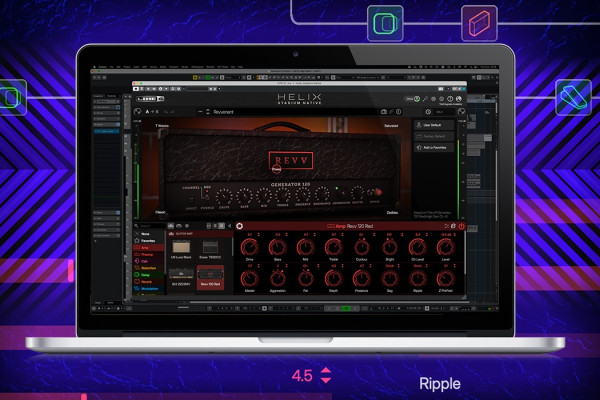This screenshot has height=400, width=600.
Task: Switch browser to large grid view
Action: 222,226
